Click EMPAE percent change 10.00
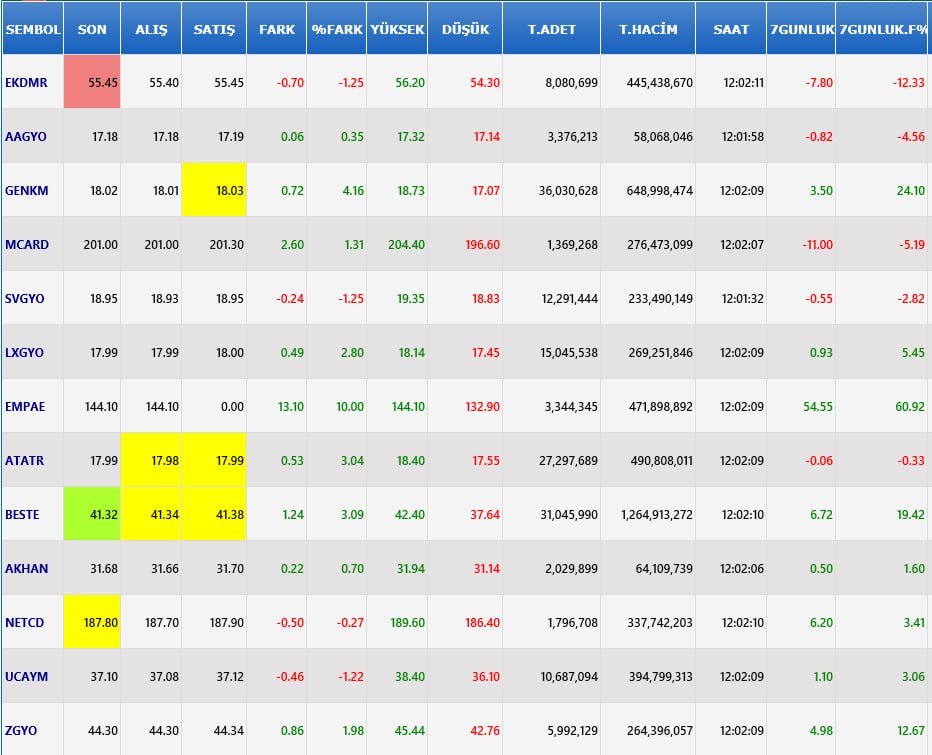Viewport: 932px width, 755px height. [x=350, y=407]
